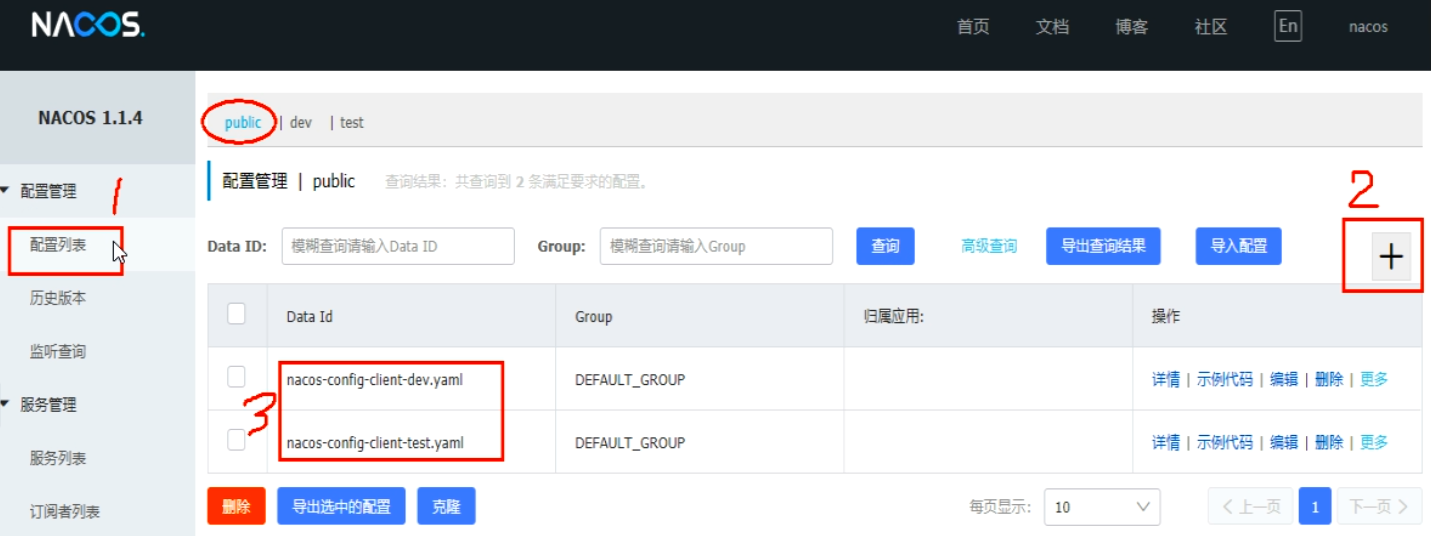This screenshot has height=536, width=1436.
Task: Open 详情 for nacos-config-client-test.yaml
Action: pos(1166,442)
